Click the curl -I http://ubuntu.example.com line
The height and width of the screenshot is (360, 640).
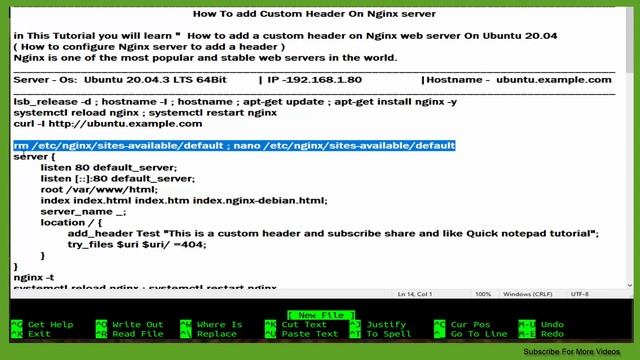pos(108,124)
